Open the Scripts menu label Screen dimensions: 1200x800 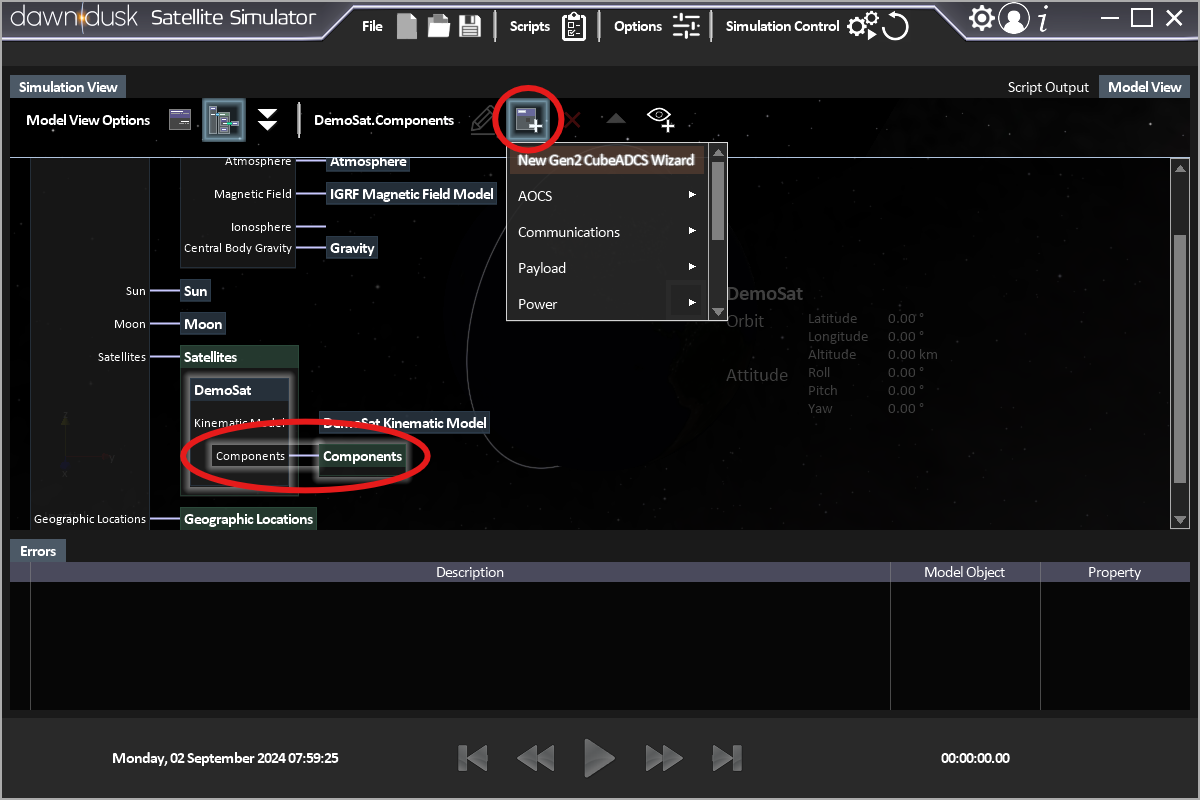coord(530,26)
